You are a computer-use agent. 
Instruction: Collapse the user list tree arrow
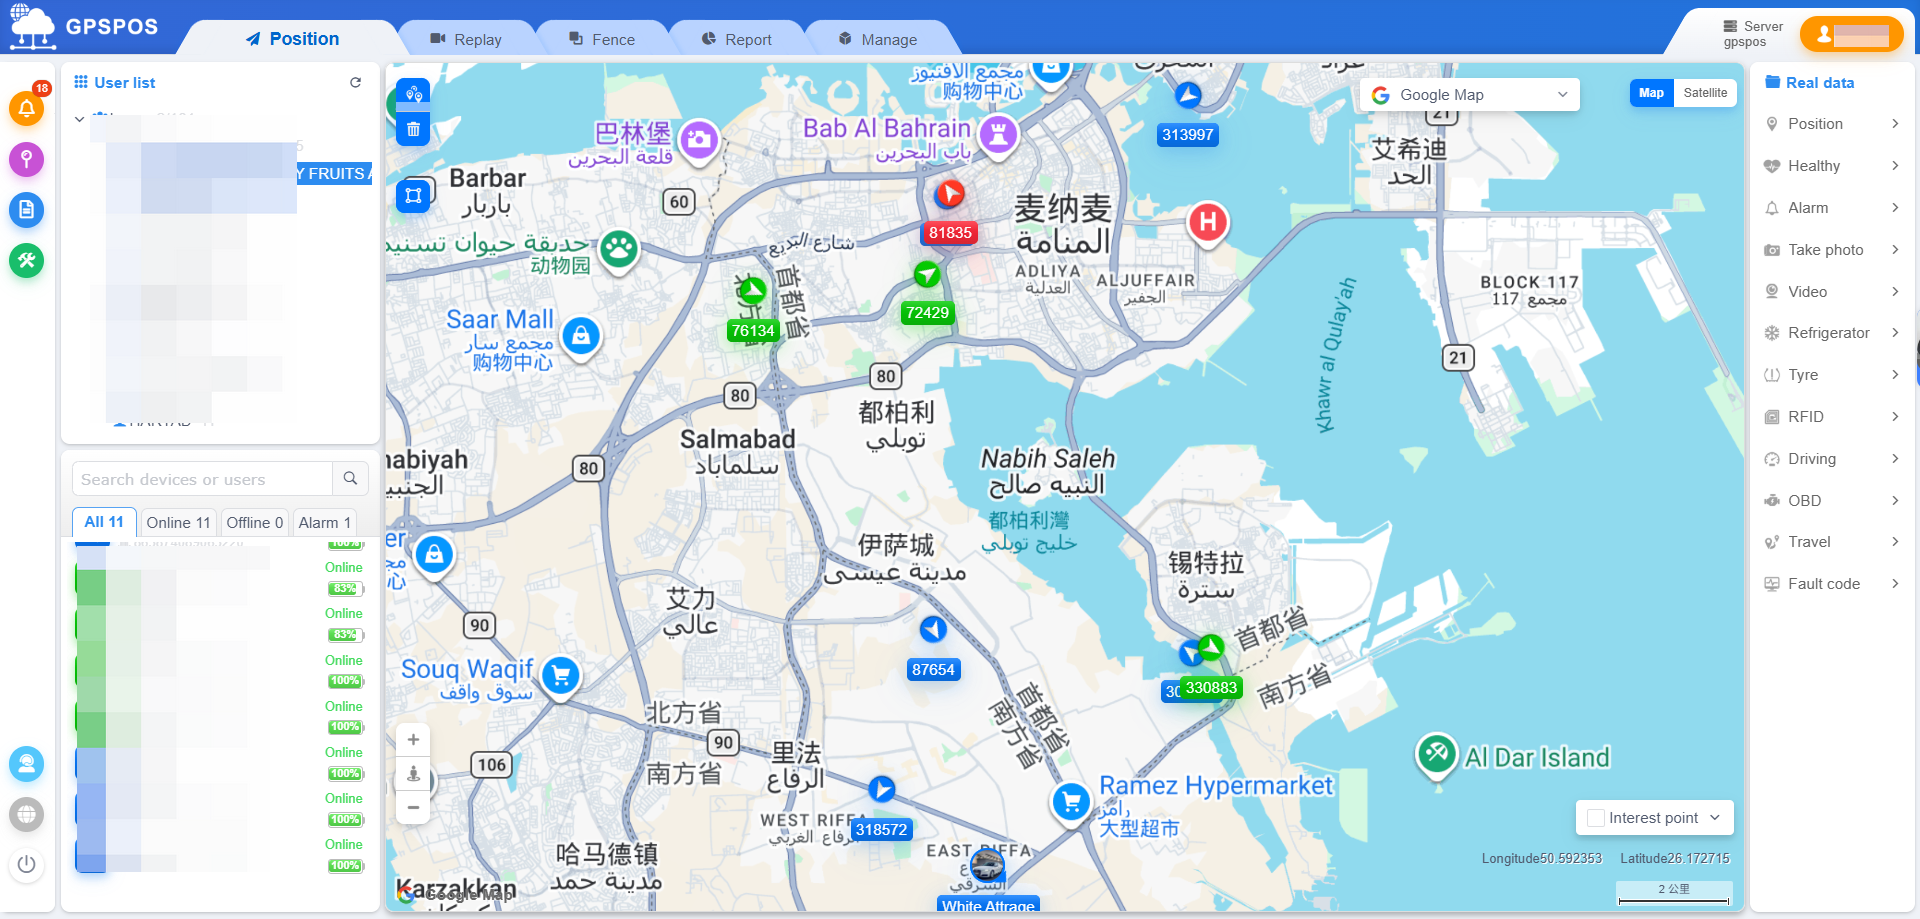click(x=79, y=119)
